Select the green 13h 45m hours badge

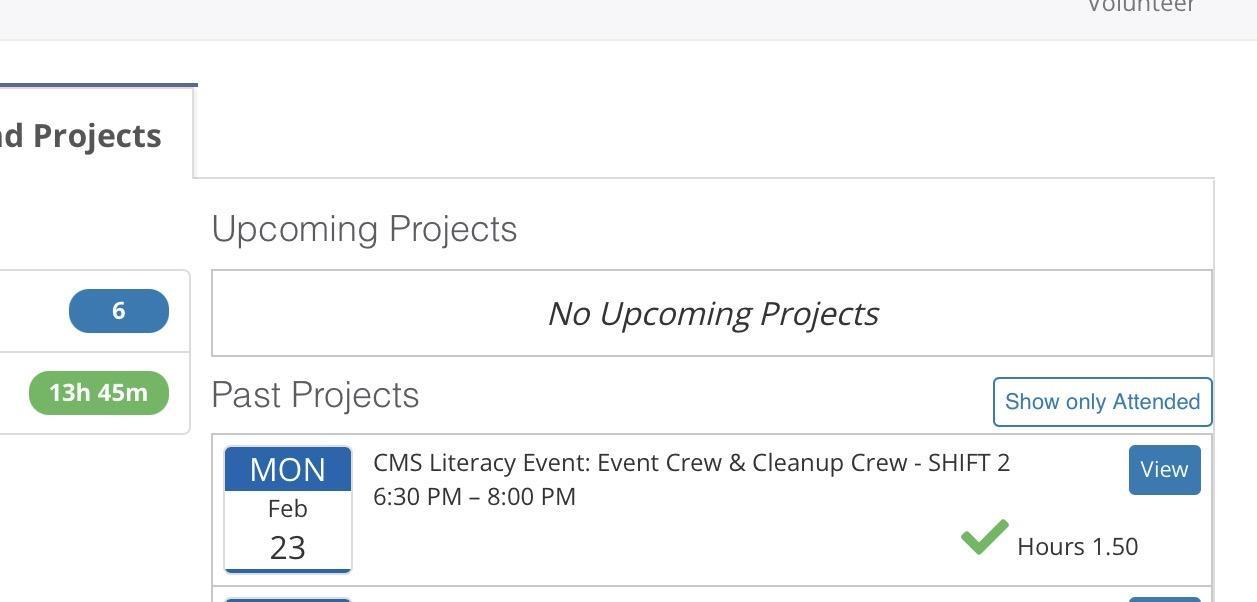pos(99,392)
